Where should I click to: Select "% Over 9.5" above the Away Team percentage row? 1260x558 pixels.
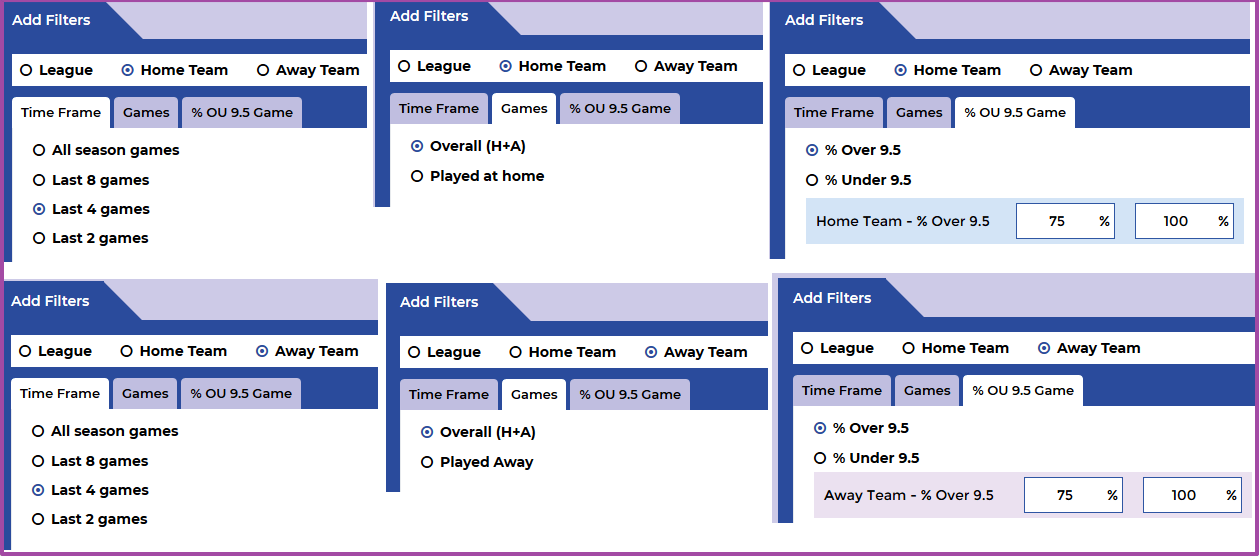pyautogui.click(x=820, y=428)
